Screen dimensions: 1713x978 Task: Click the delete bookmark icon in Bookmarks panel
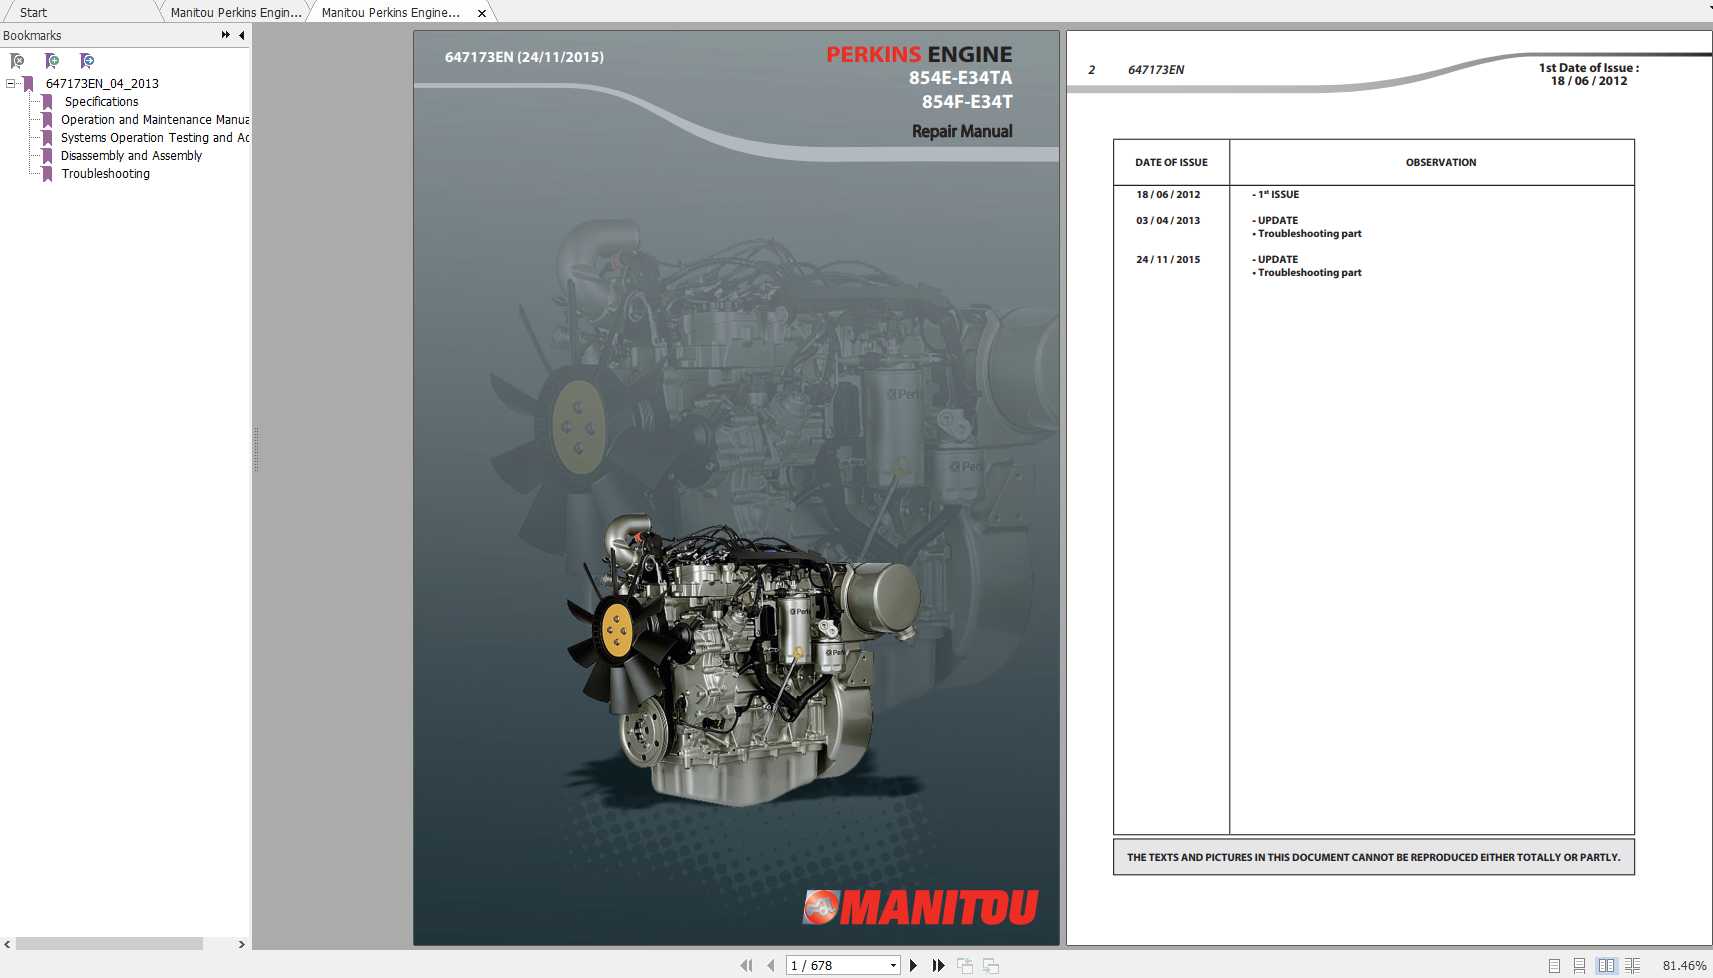tap(17, 61)
